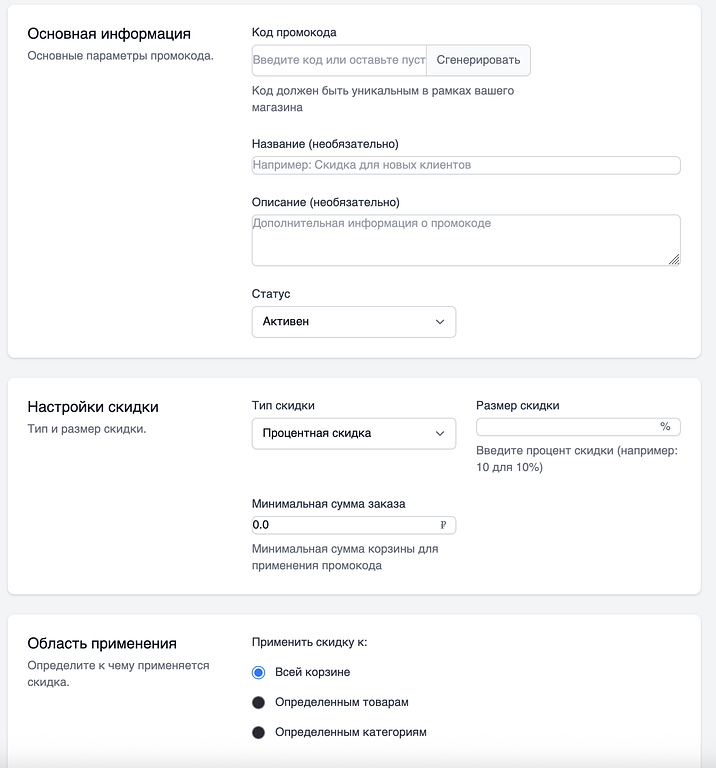Choose Определенным категориям radio option
The height and width of the screenshot is (768, 716).
click(259, 733)
